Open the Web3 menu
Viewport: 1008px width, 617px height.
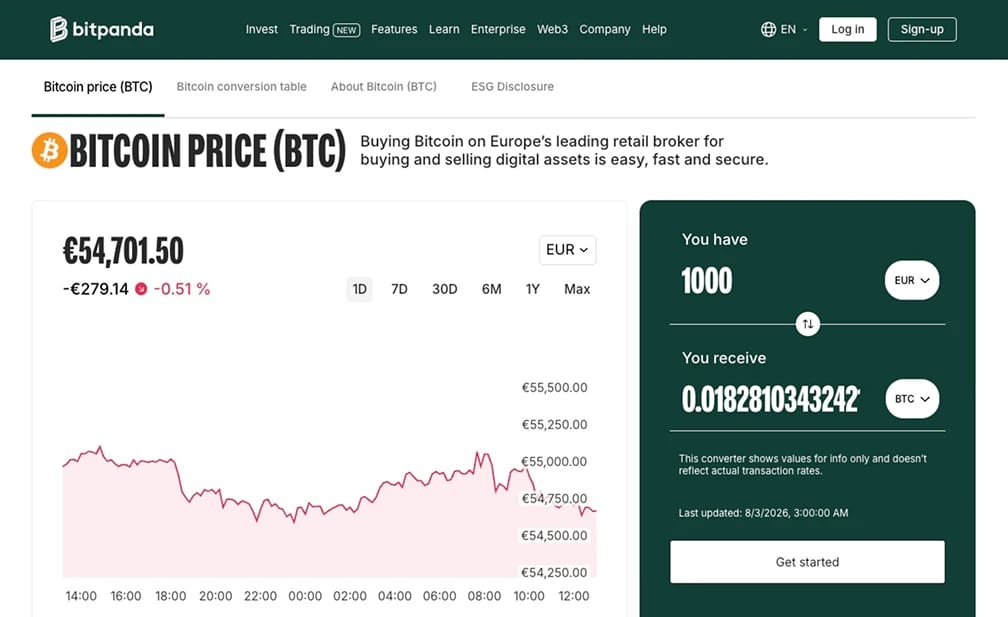pyautogui.click(x=552, y=29)
